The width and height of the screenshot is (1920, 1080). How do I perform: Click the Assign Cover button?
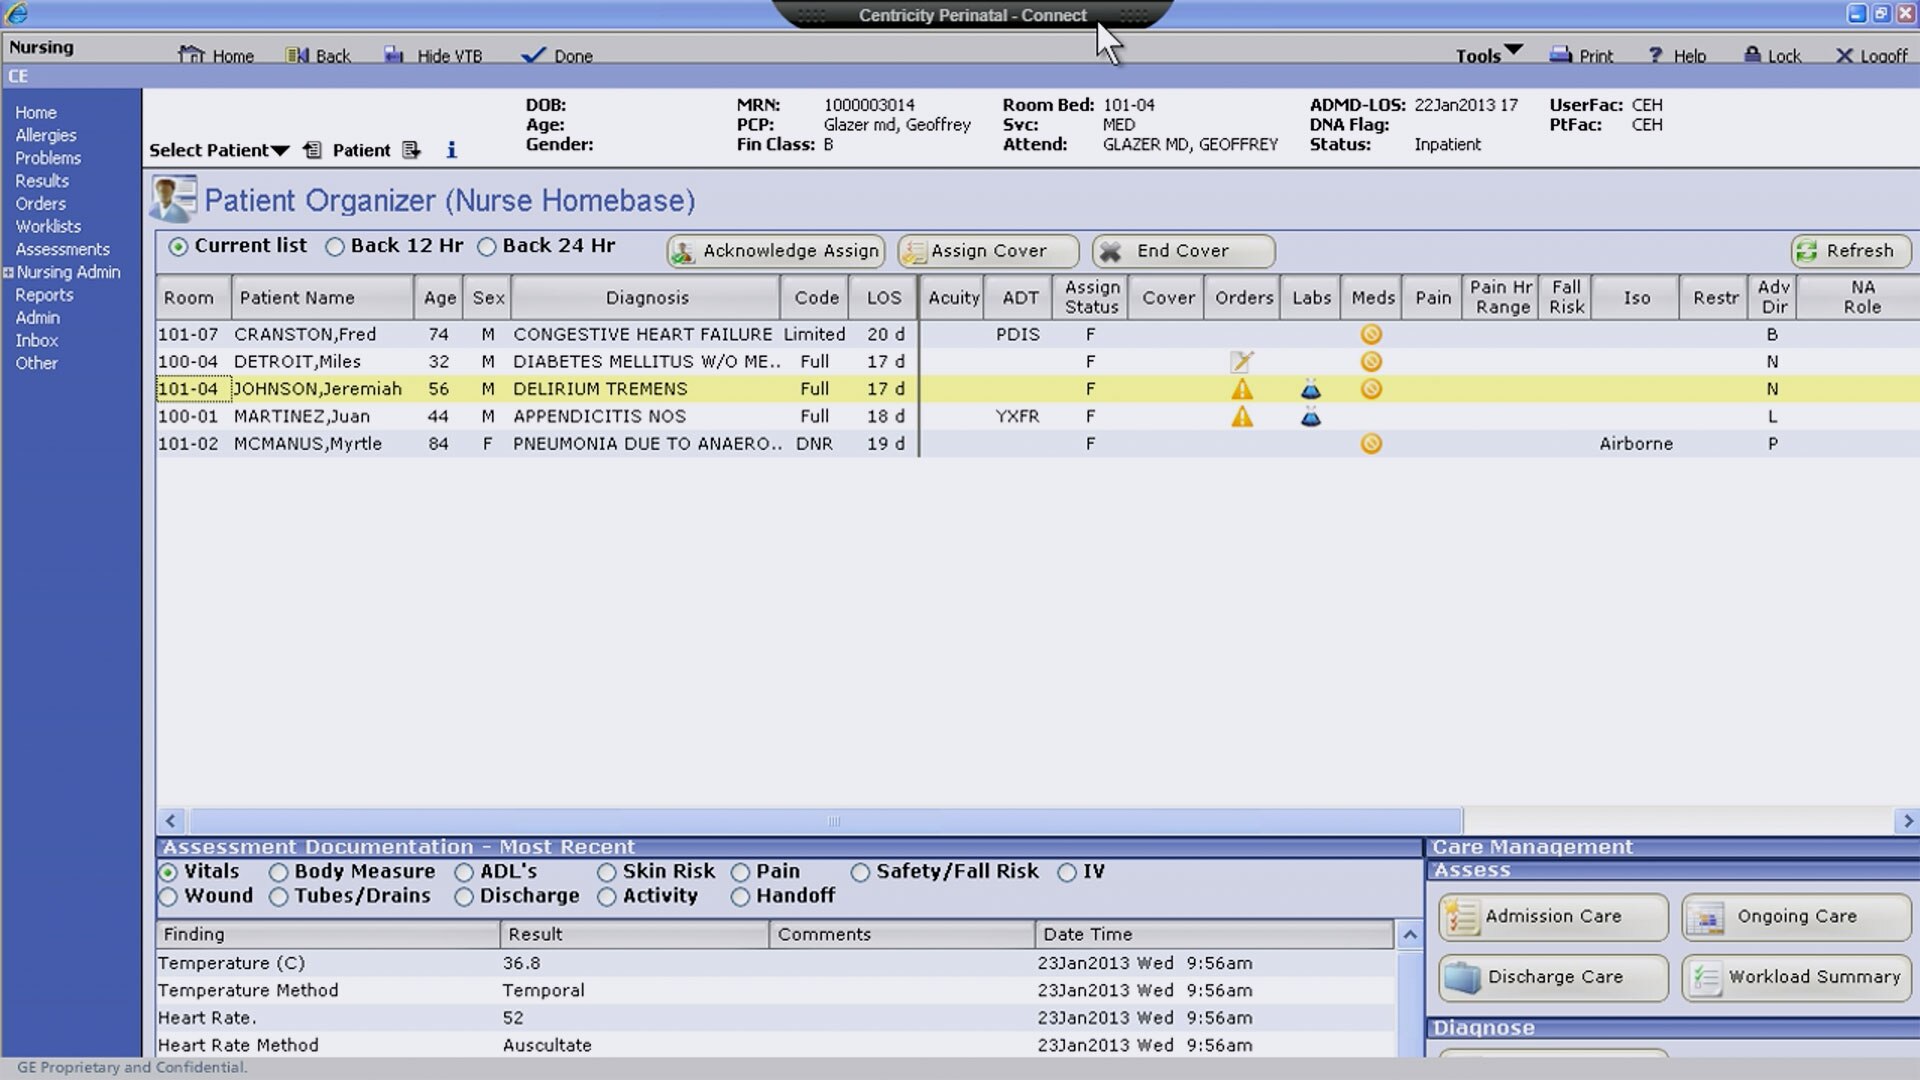click(x=986, y=251)
